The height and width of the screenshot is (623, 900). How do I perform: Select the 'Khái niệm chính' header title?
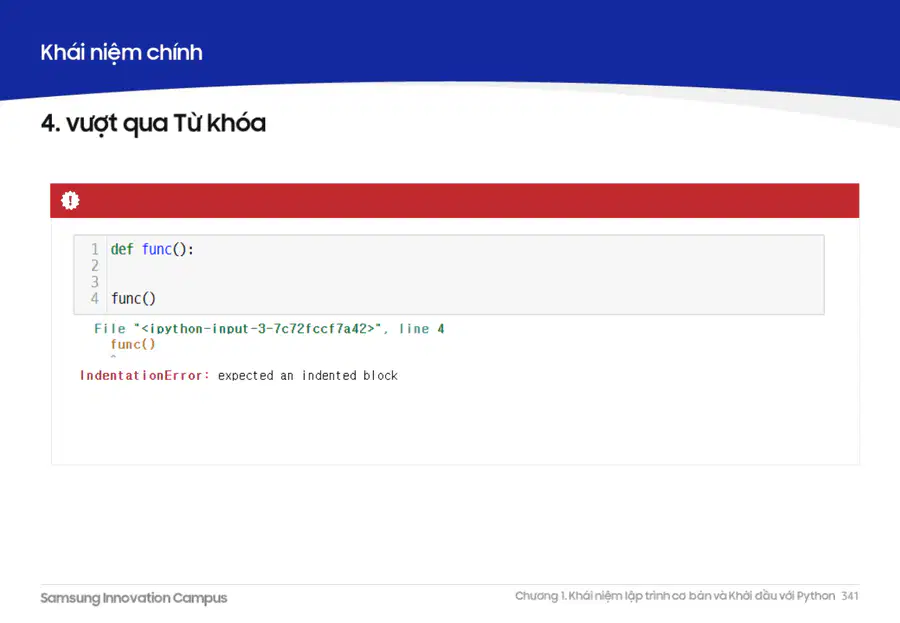[x=121, y=53]
